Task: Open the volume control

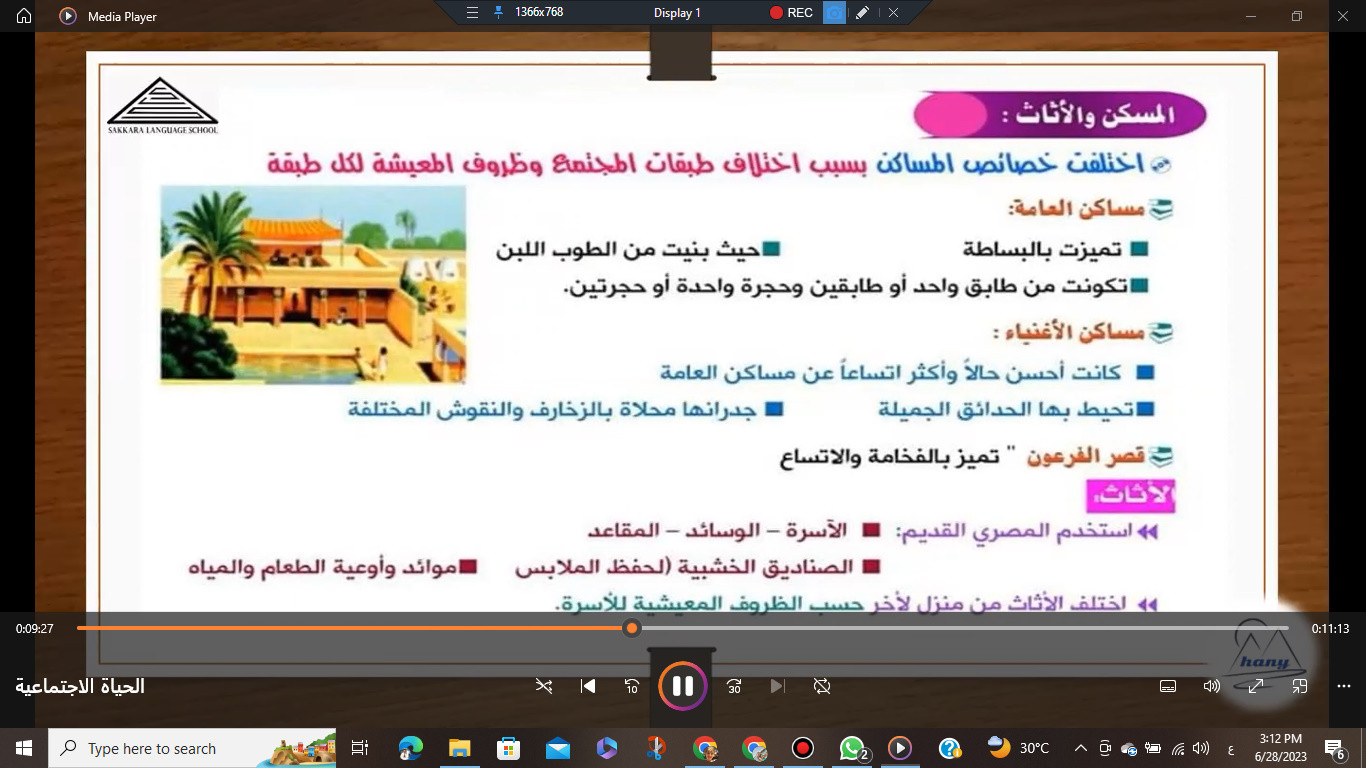Action: tap(1211, 686)
